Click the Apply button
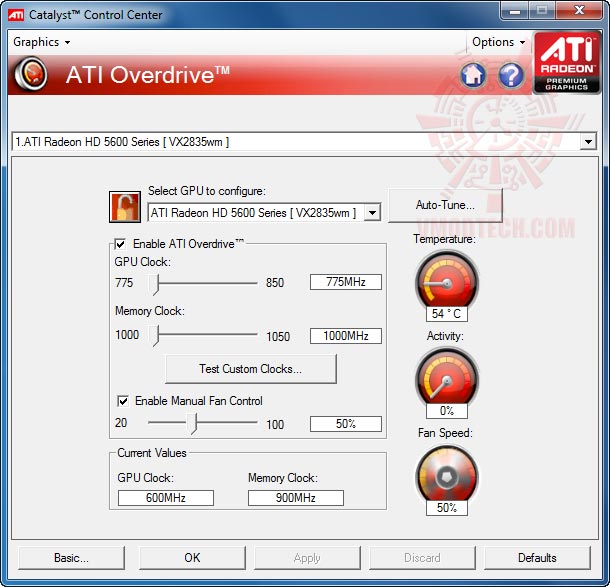Image resolution: width=610 pixels, height=587 pixels. pos(307,558)
